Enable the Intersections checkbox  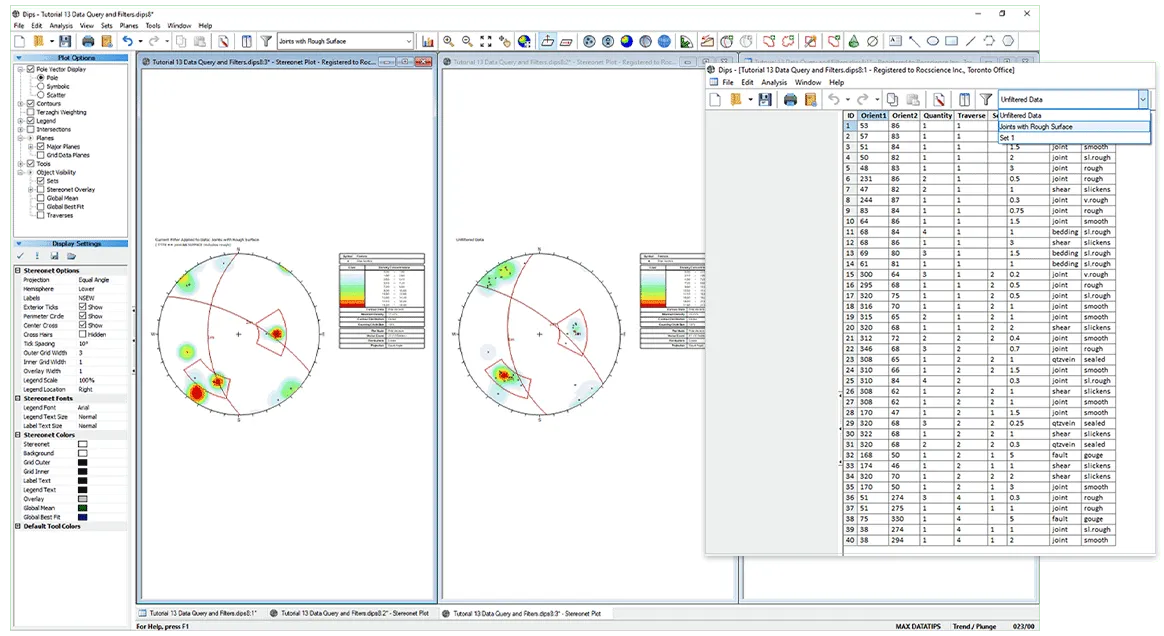pyautogui.click(x=30, y=129)
